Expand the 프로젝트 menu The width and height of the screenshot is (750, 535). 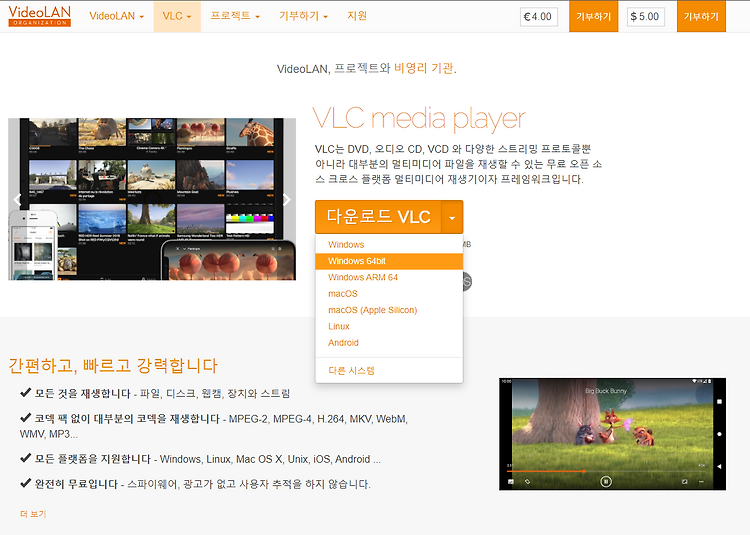click(235, 16)
